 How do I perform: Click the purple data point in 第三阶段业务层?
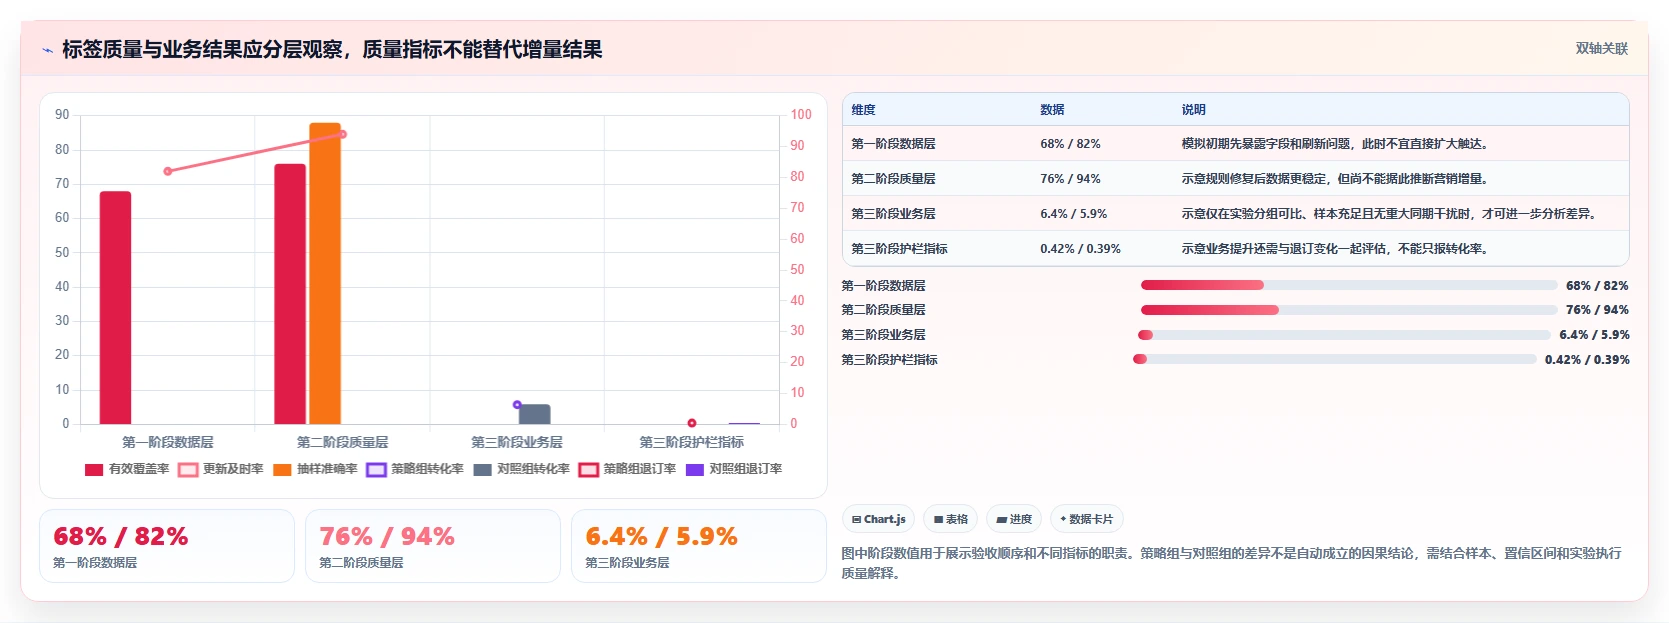click(517, 405)
